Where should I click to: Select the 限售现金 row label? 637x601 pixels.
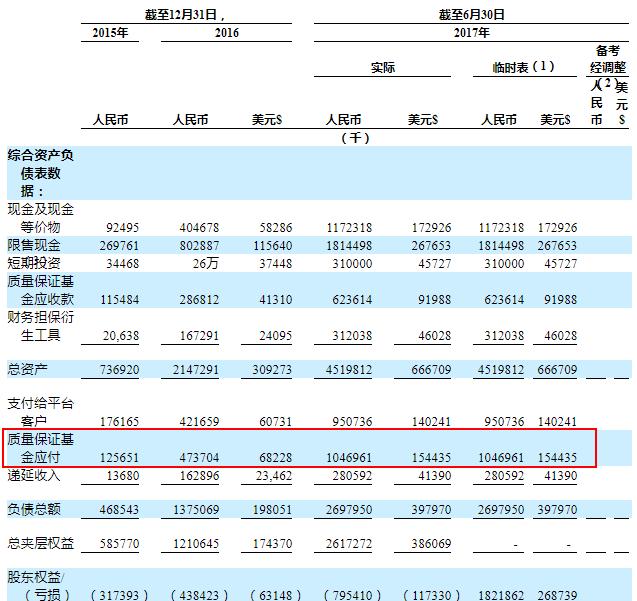(34, 245)
